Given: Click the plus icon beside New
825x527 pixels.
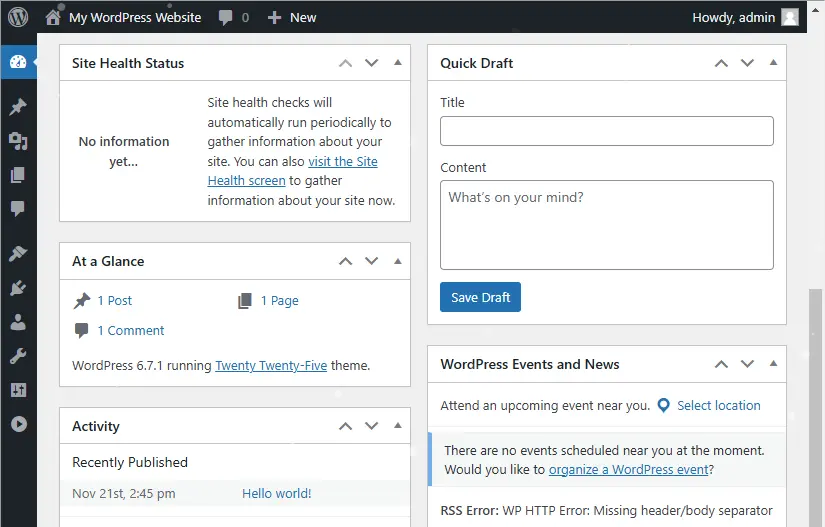Looking at the screenshot, I should click(274, 18).
